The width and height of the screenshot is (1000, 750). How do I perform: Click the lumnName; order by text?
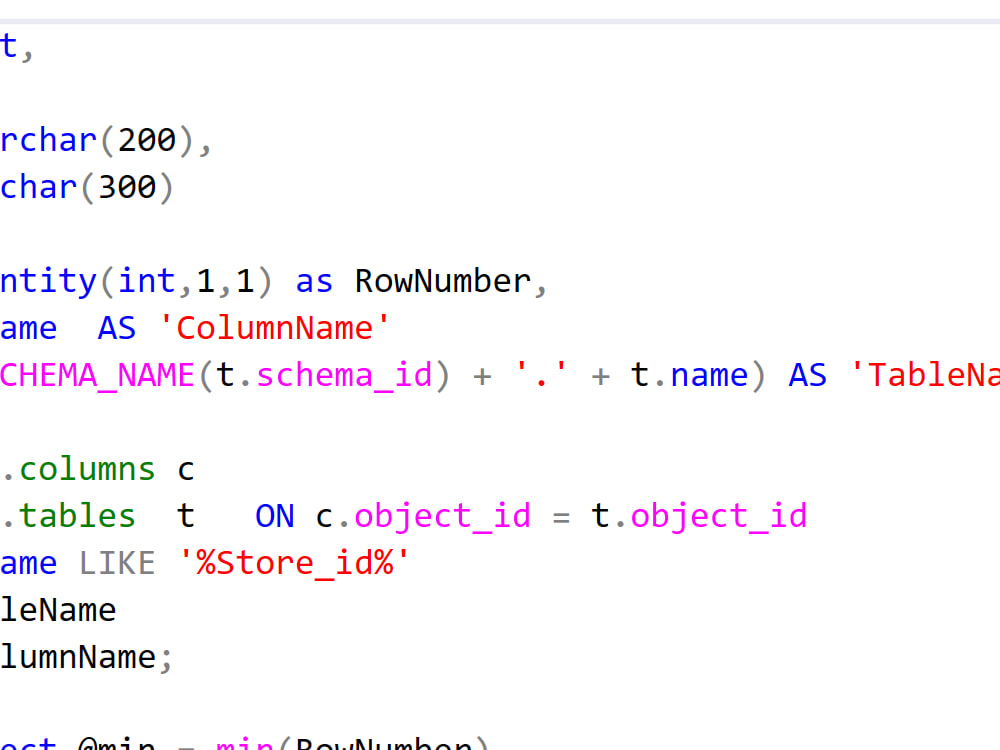86,657
